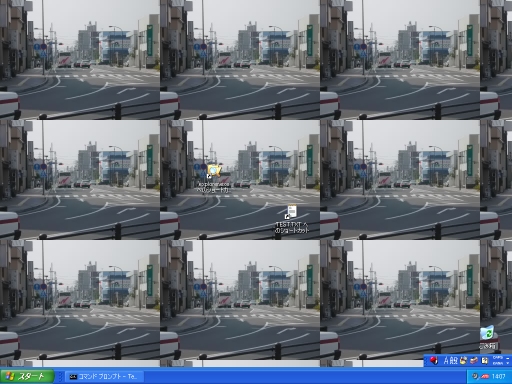
Task: Select the explorer.exe shortcut icon on desktop
Action: [214, 180]
